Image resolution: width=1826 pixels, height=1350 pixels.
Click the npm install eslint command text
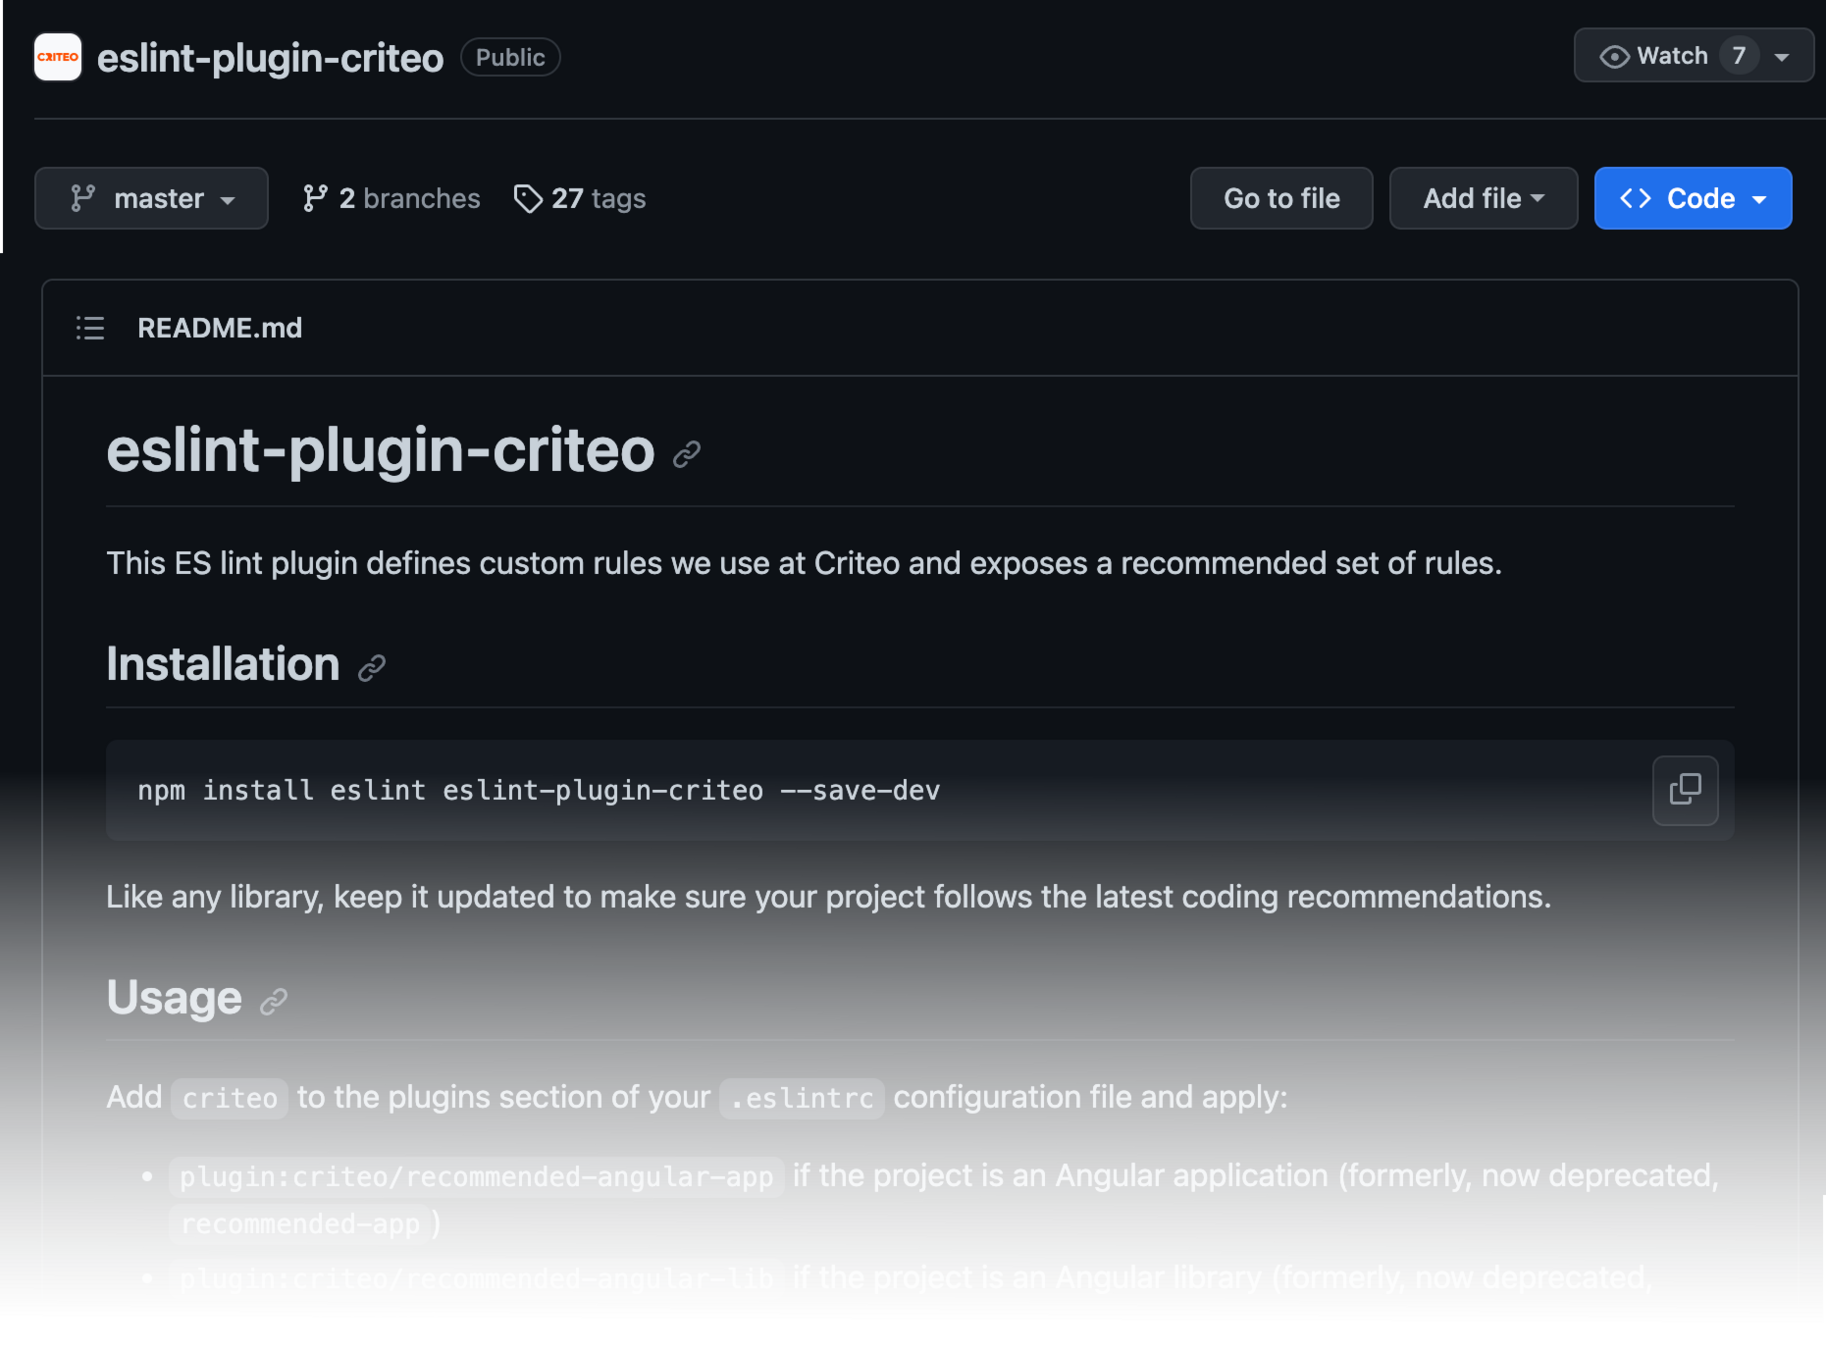point(539,790)
